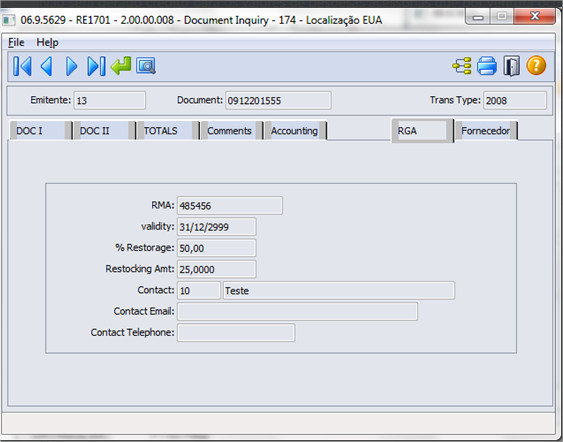Click the Document field 0912201555
This screenshot has width=563, height=442.
[x=278, y=100]
